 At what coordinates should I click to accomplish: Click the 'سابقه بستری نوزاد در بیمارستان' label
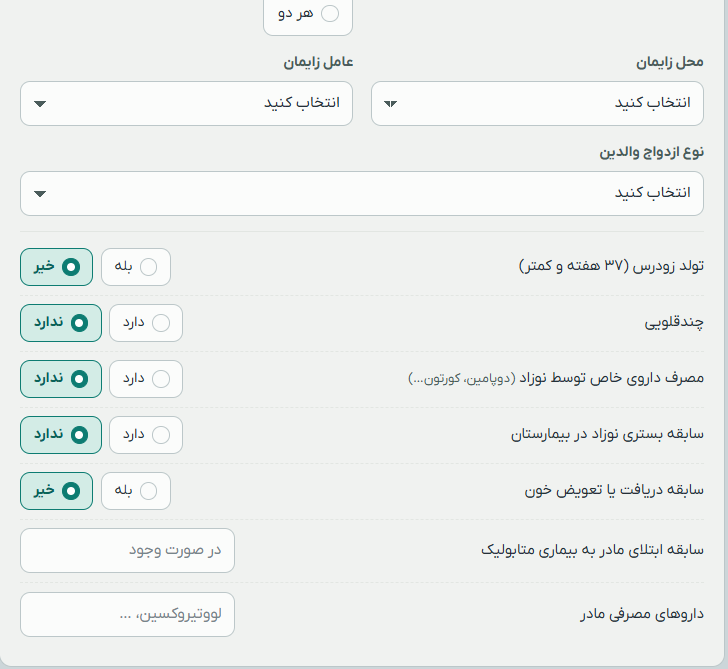[x=607, y=435]
